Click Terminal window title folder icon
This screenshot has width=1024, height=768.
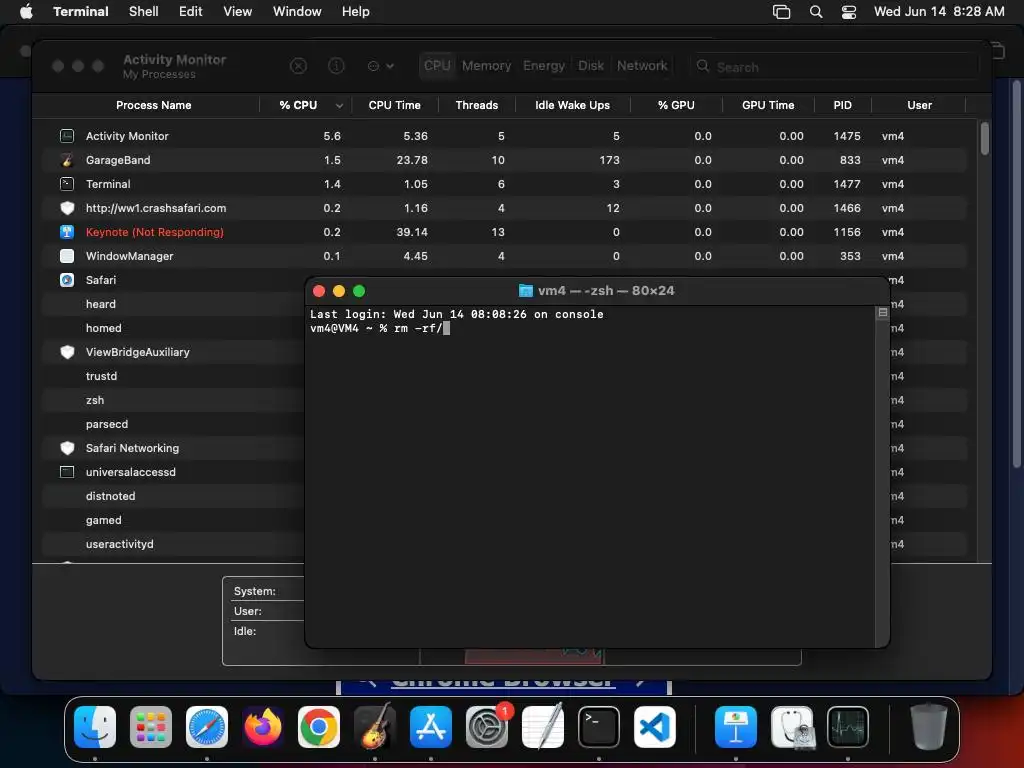(x=525, y=291)
